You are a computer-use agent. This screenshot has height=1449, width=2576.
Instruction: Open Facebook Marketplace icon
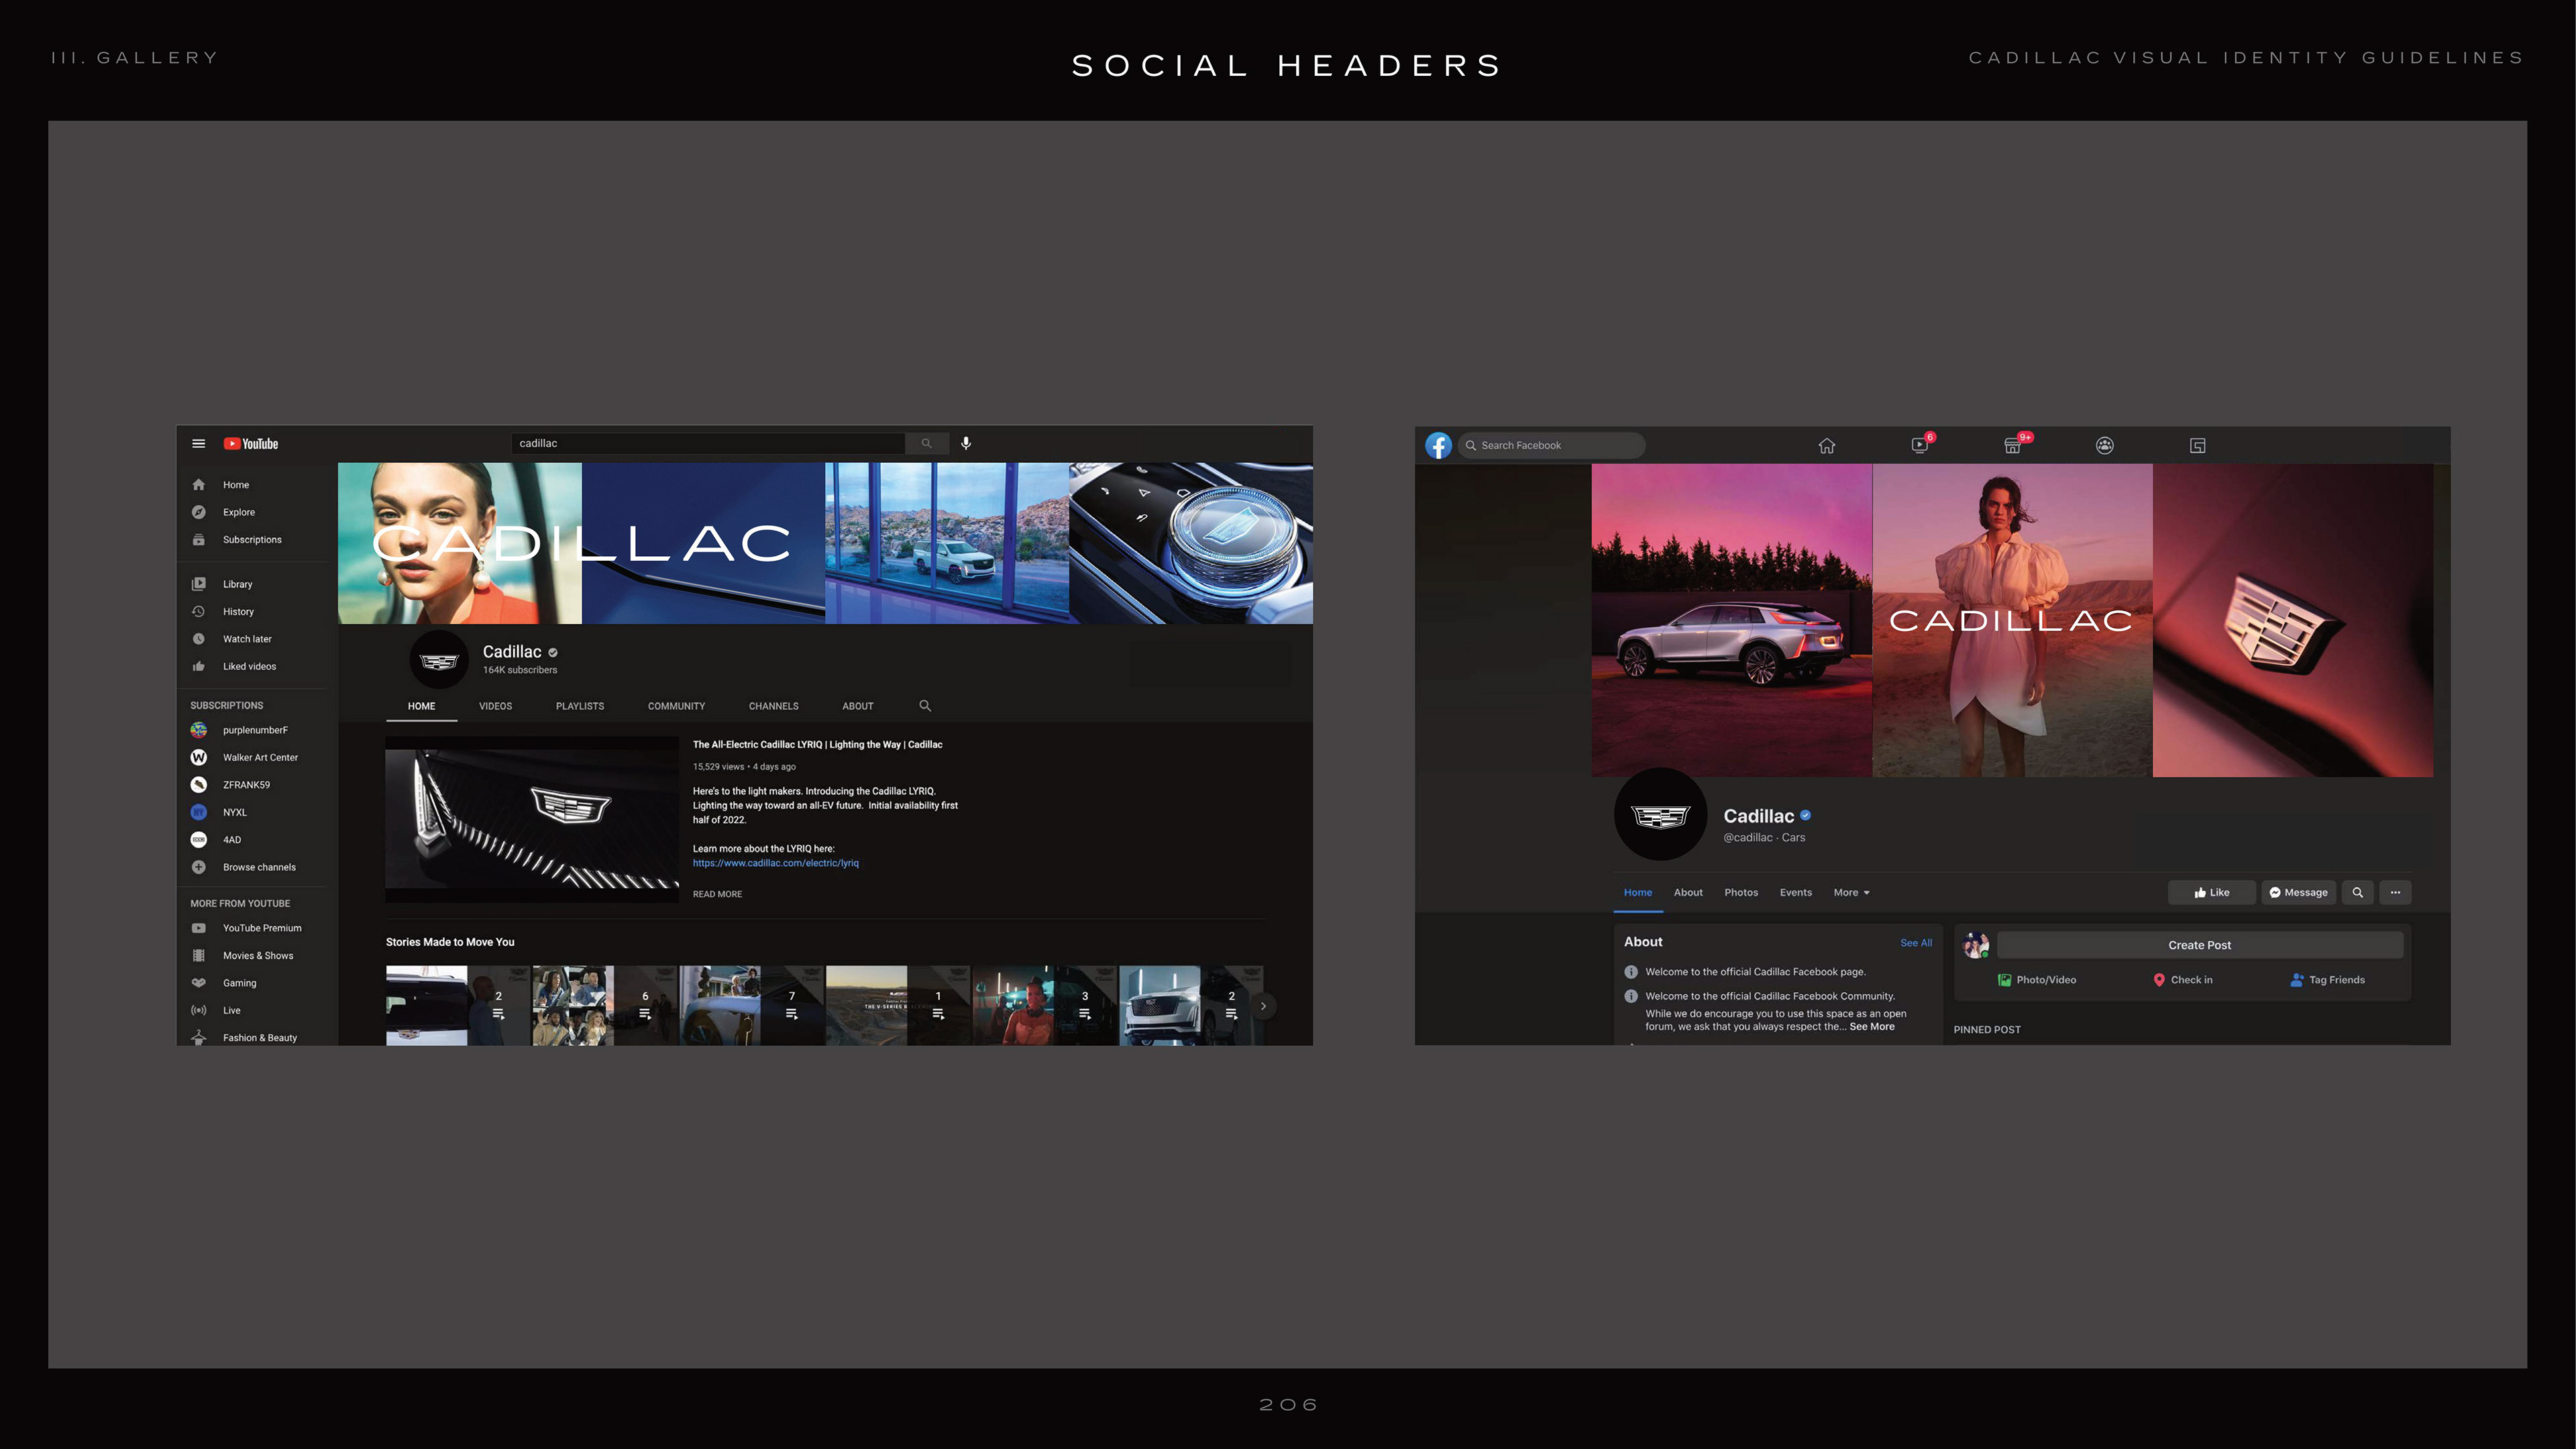(x=2012, y=446)
